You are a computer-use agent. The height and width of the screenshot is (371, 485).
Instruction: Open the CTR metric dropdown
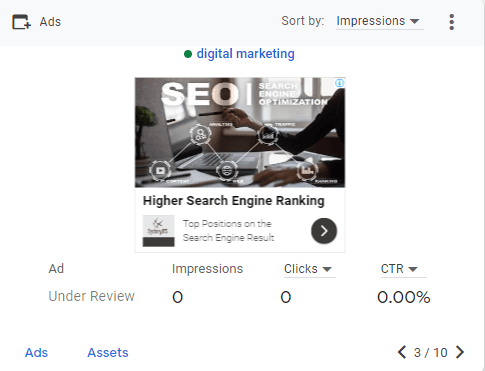(403, 269)
